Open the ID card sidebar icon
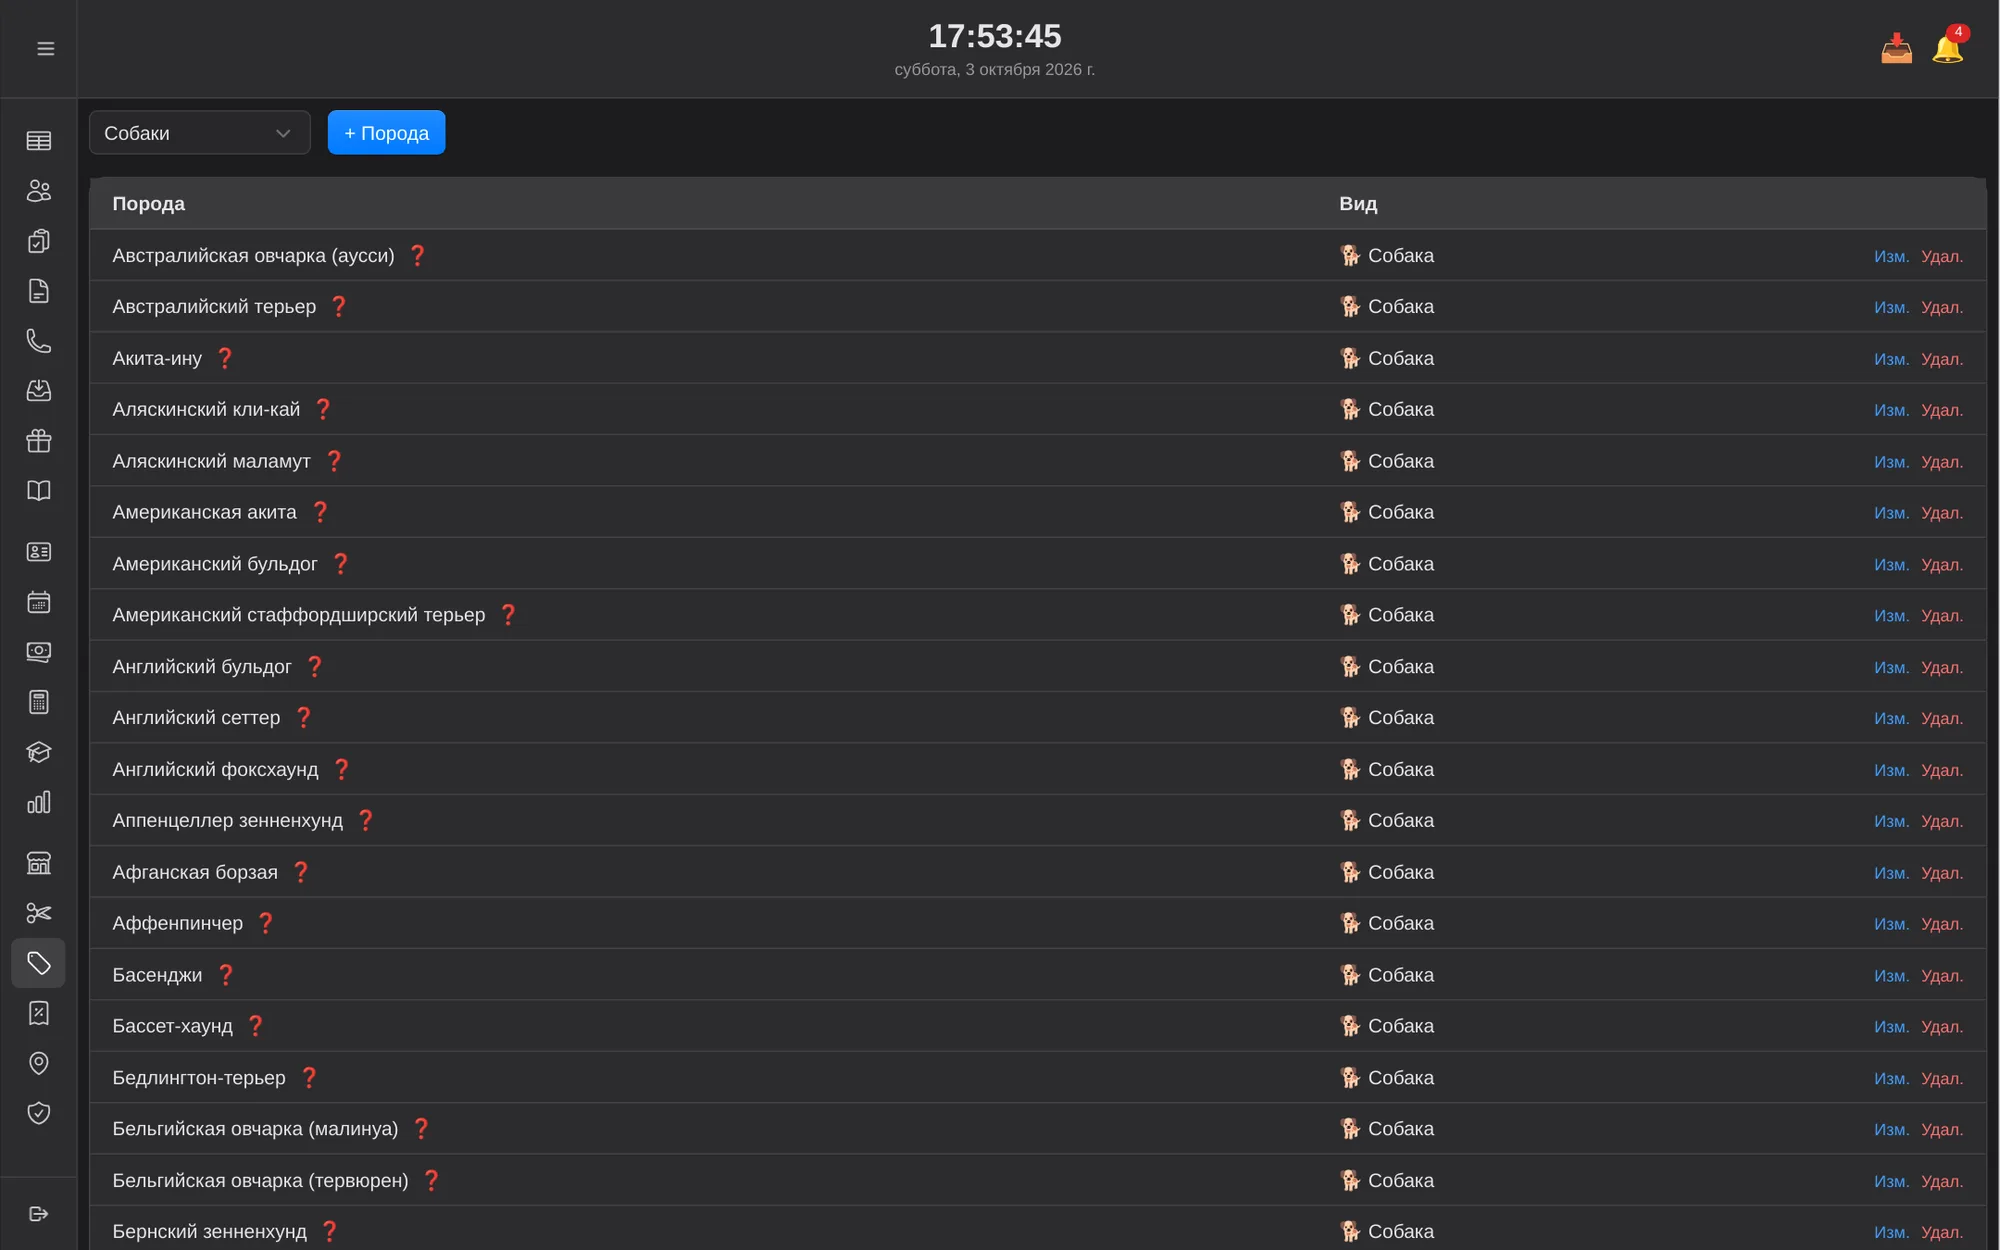Image resolution: width=2000 pixels, height=1250 pixels. pyautogui.click(x=39, y=552)
